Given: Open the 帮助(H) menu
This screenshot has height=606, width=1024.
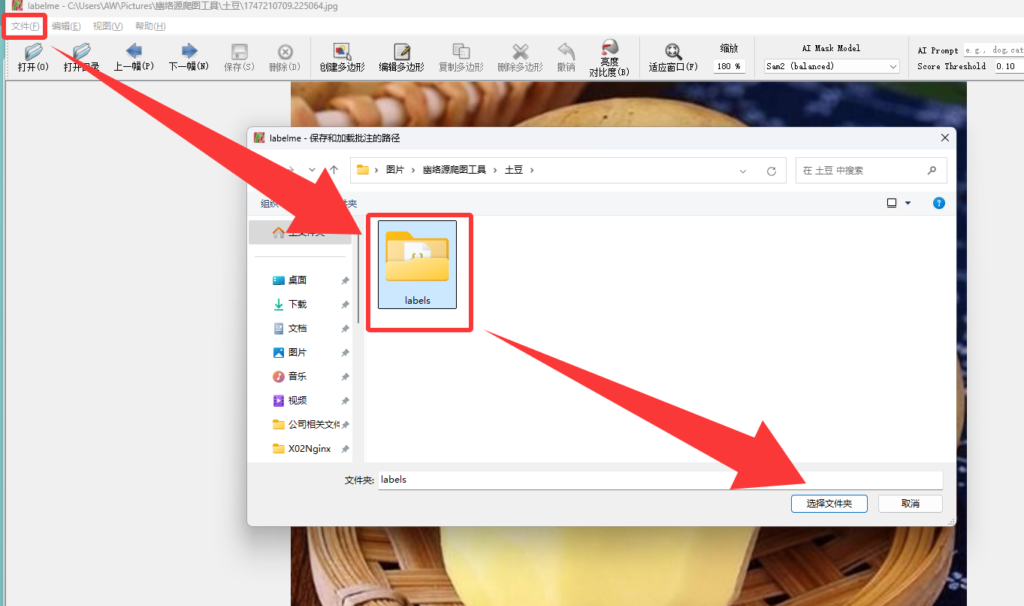Looking at the screenshot, I should (150, 26).
